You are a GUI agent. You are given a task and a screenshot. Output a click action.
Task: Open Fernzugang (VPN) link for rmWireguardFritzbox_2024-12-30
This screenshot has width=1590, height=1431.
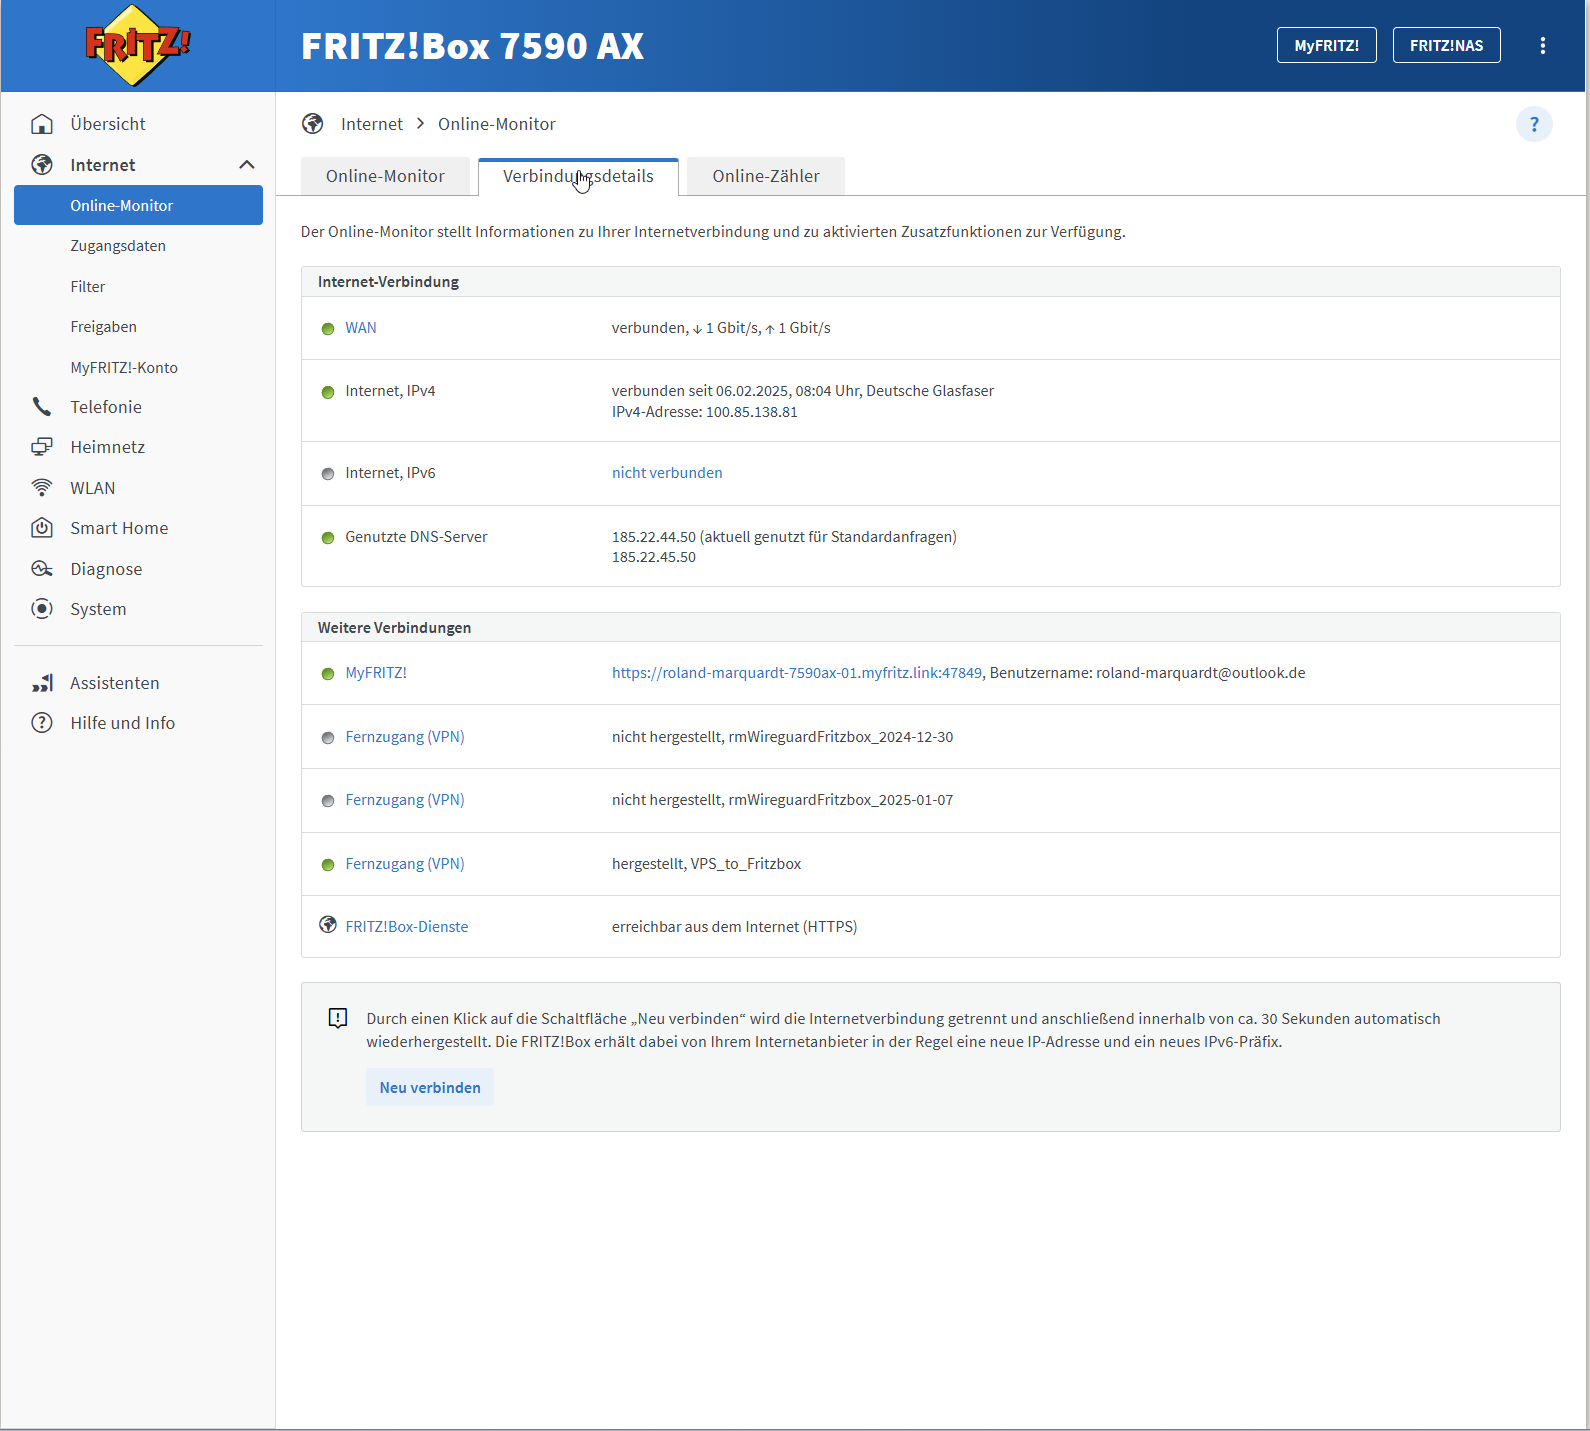pos(405,737)
